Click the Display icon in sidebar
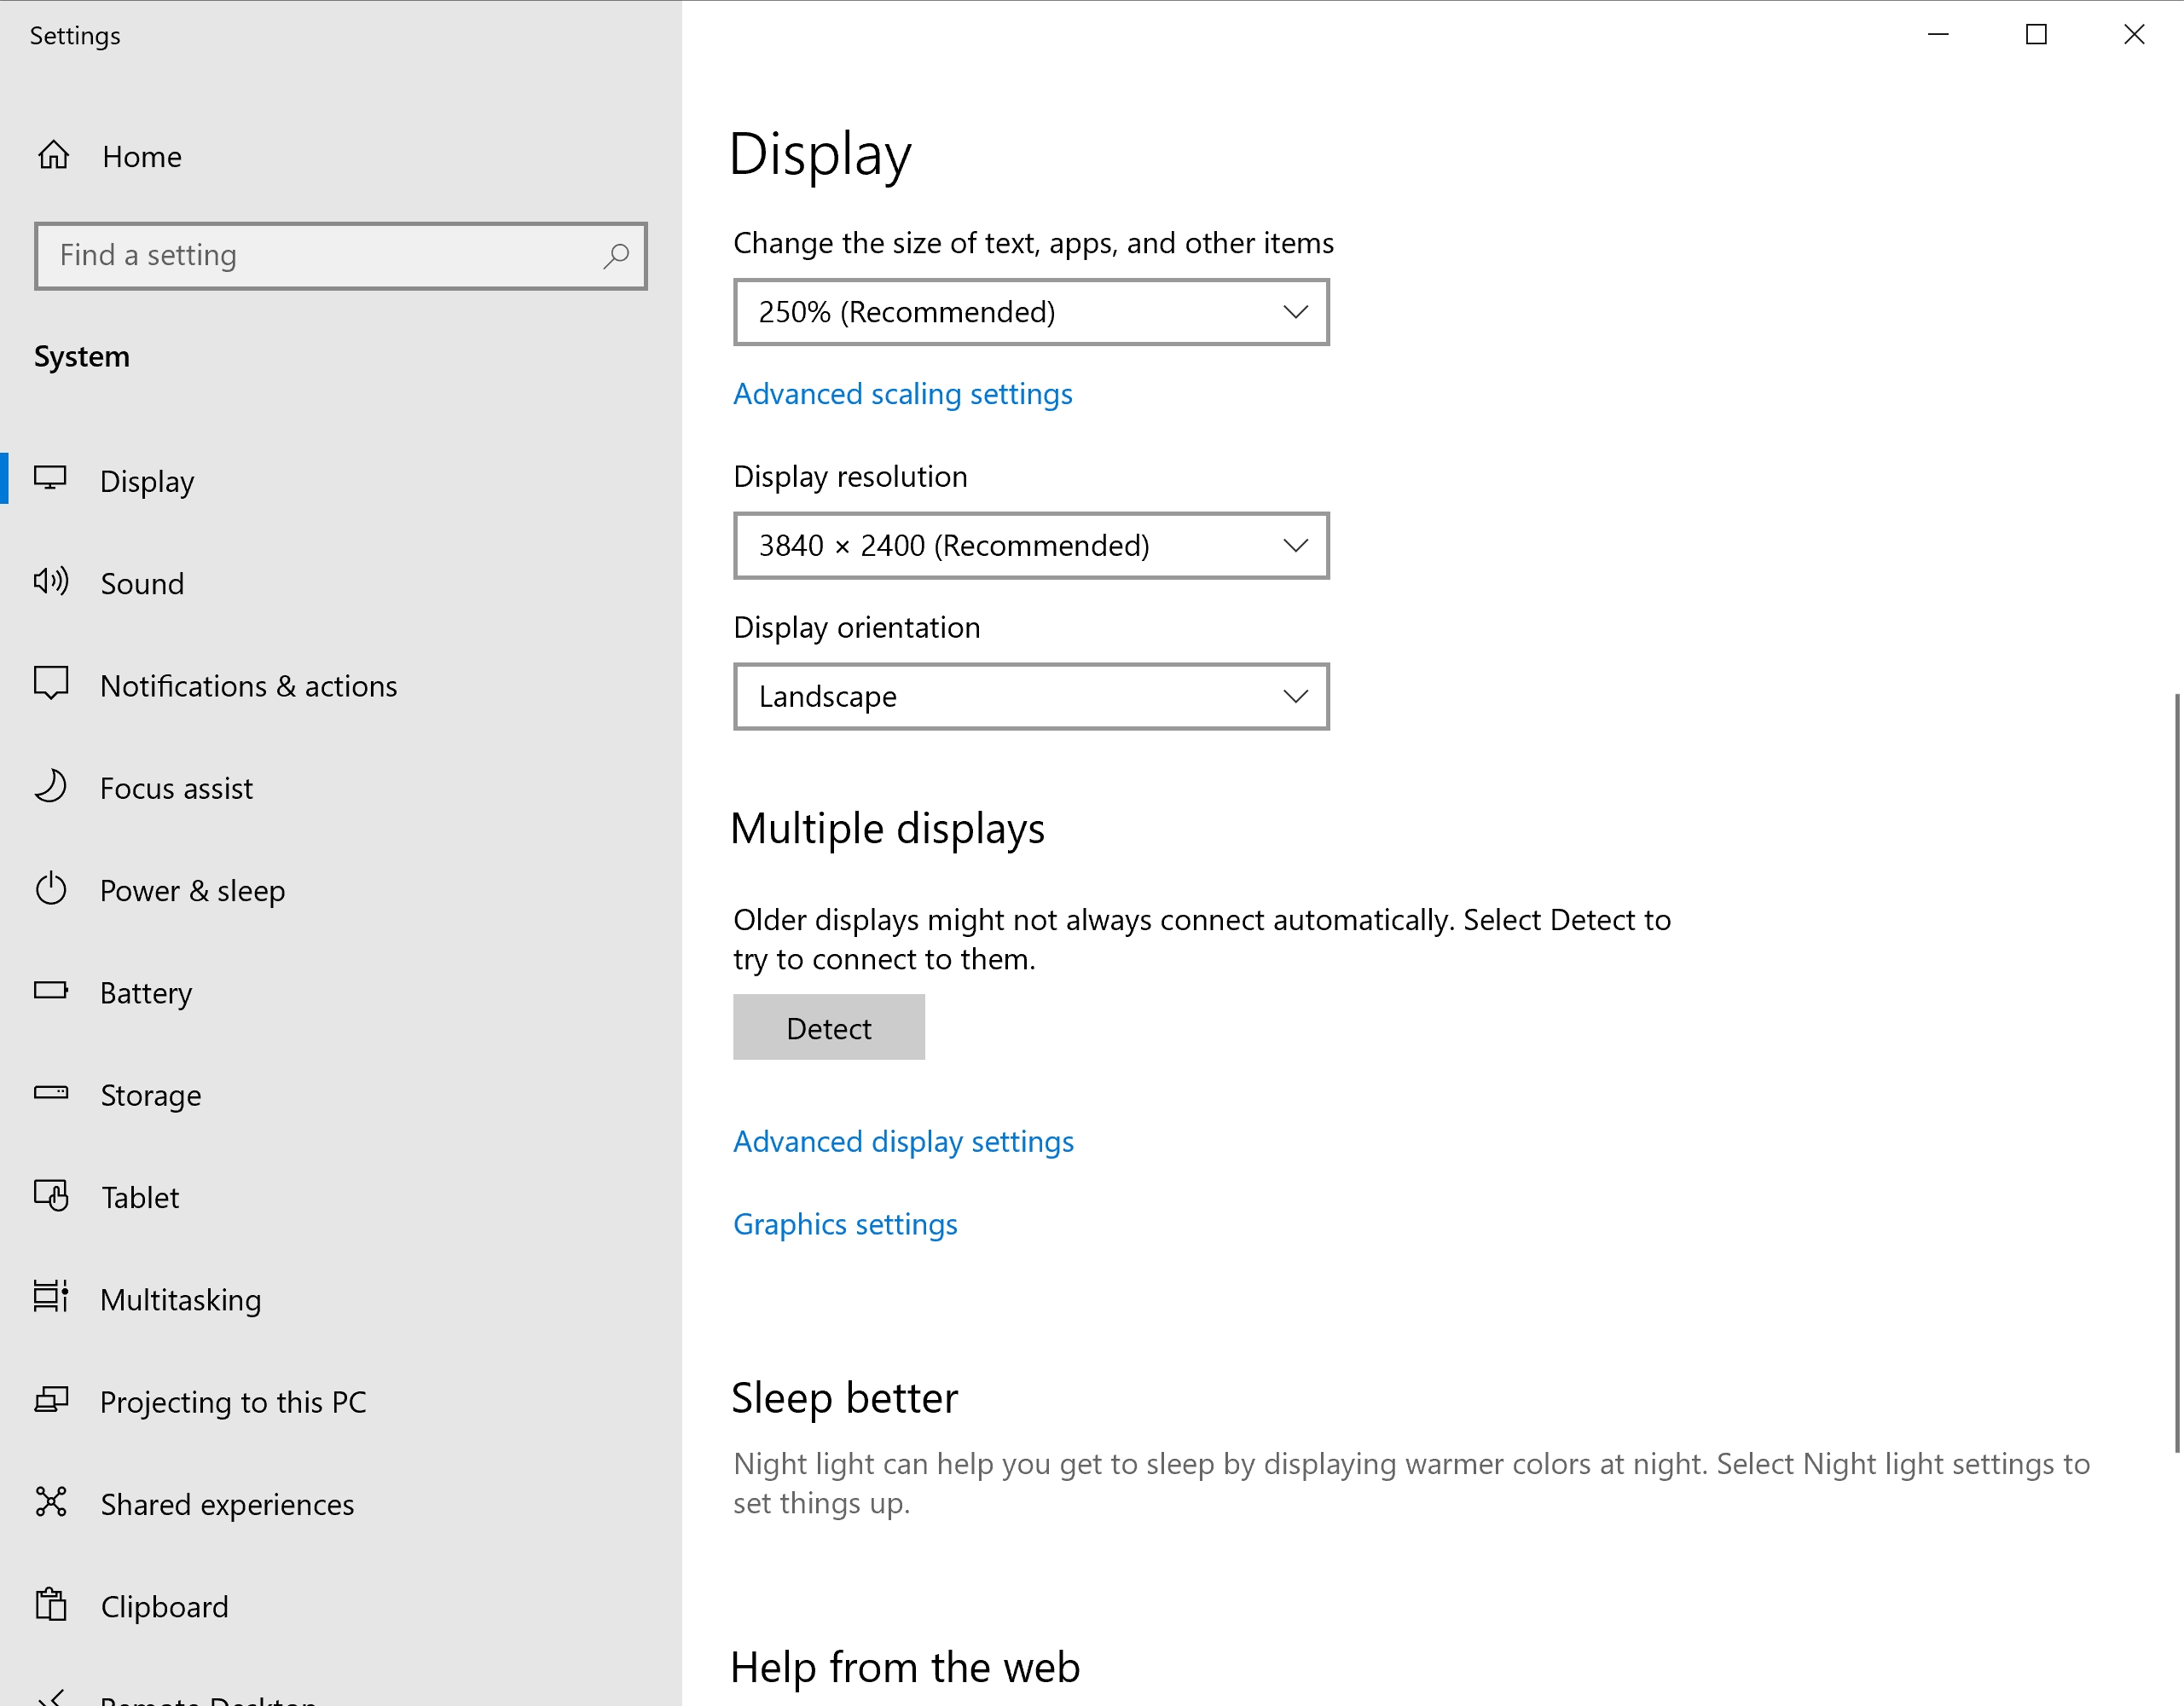 coord(53,480)
